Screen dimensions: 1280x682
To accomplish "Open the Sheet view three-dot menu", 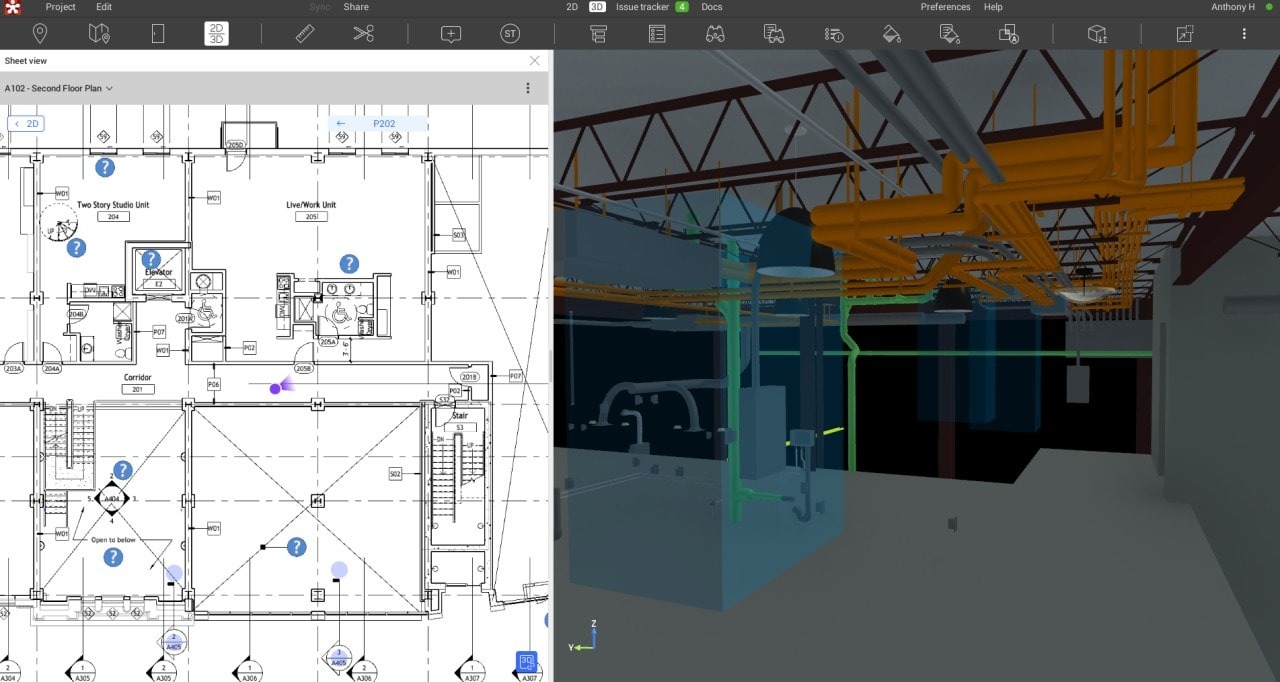I will tap(527, 88).
